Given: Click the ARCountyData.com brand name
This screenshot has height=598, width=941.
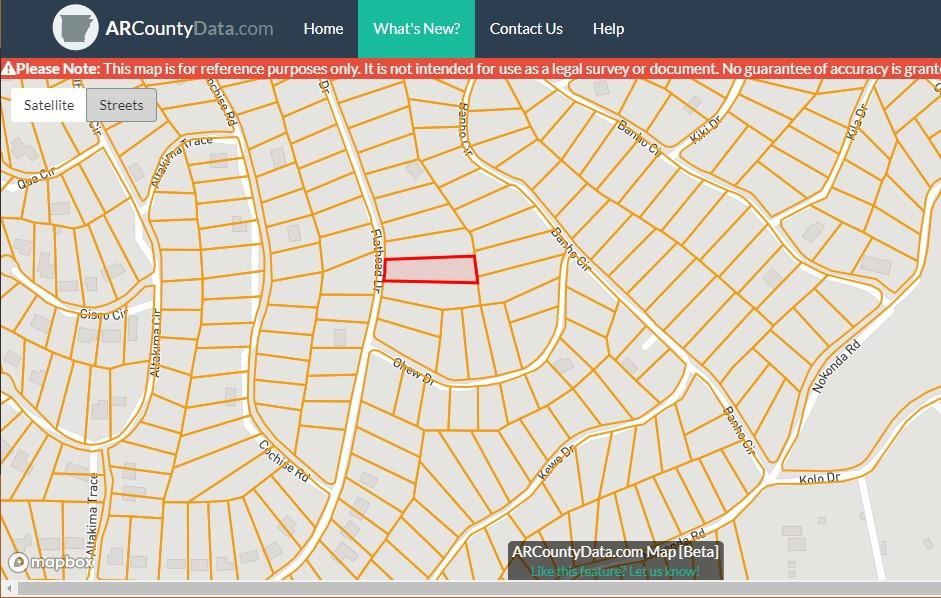Looking at the screenshot, I should tap(189, 29).
